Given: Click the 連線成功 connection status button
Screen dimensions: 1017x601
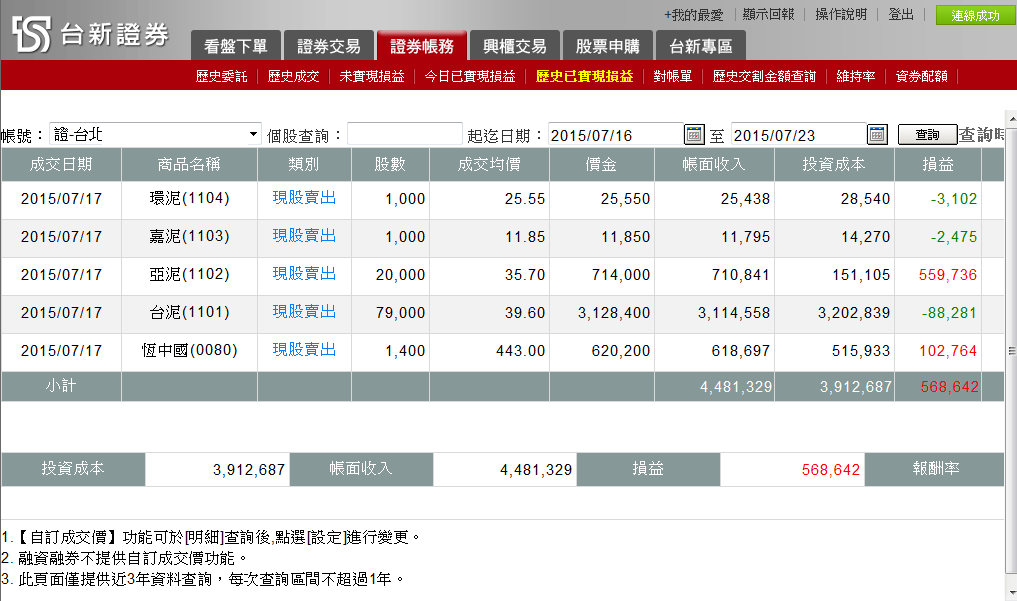Looking at the screenshot, I should click(x=974, y=15).
